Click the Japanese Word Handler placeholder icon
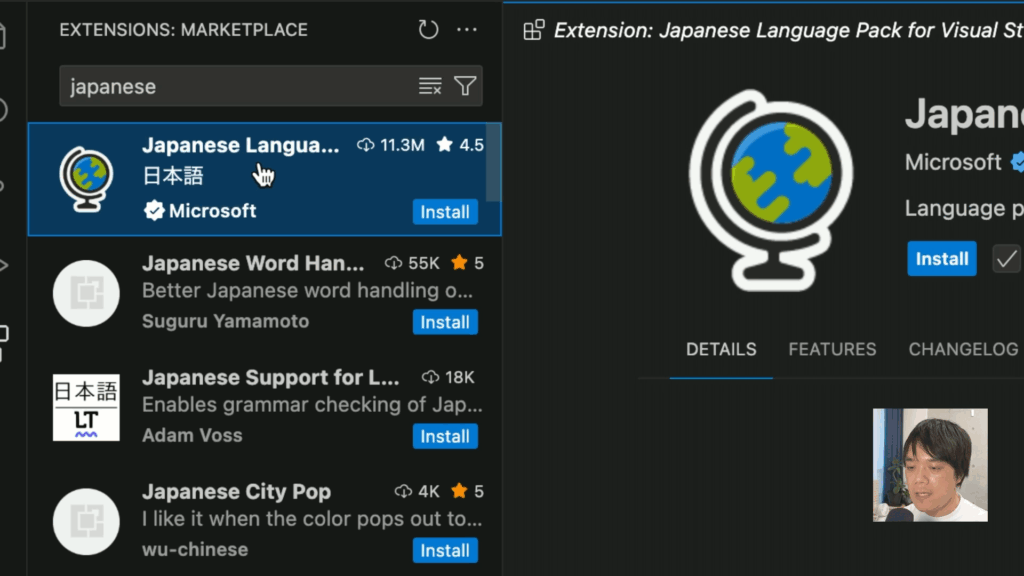The image size is (1024, 576). coord(86,293)
